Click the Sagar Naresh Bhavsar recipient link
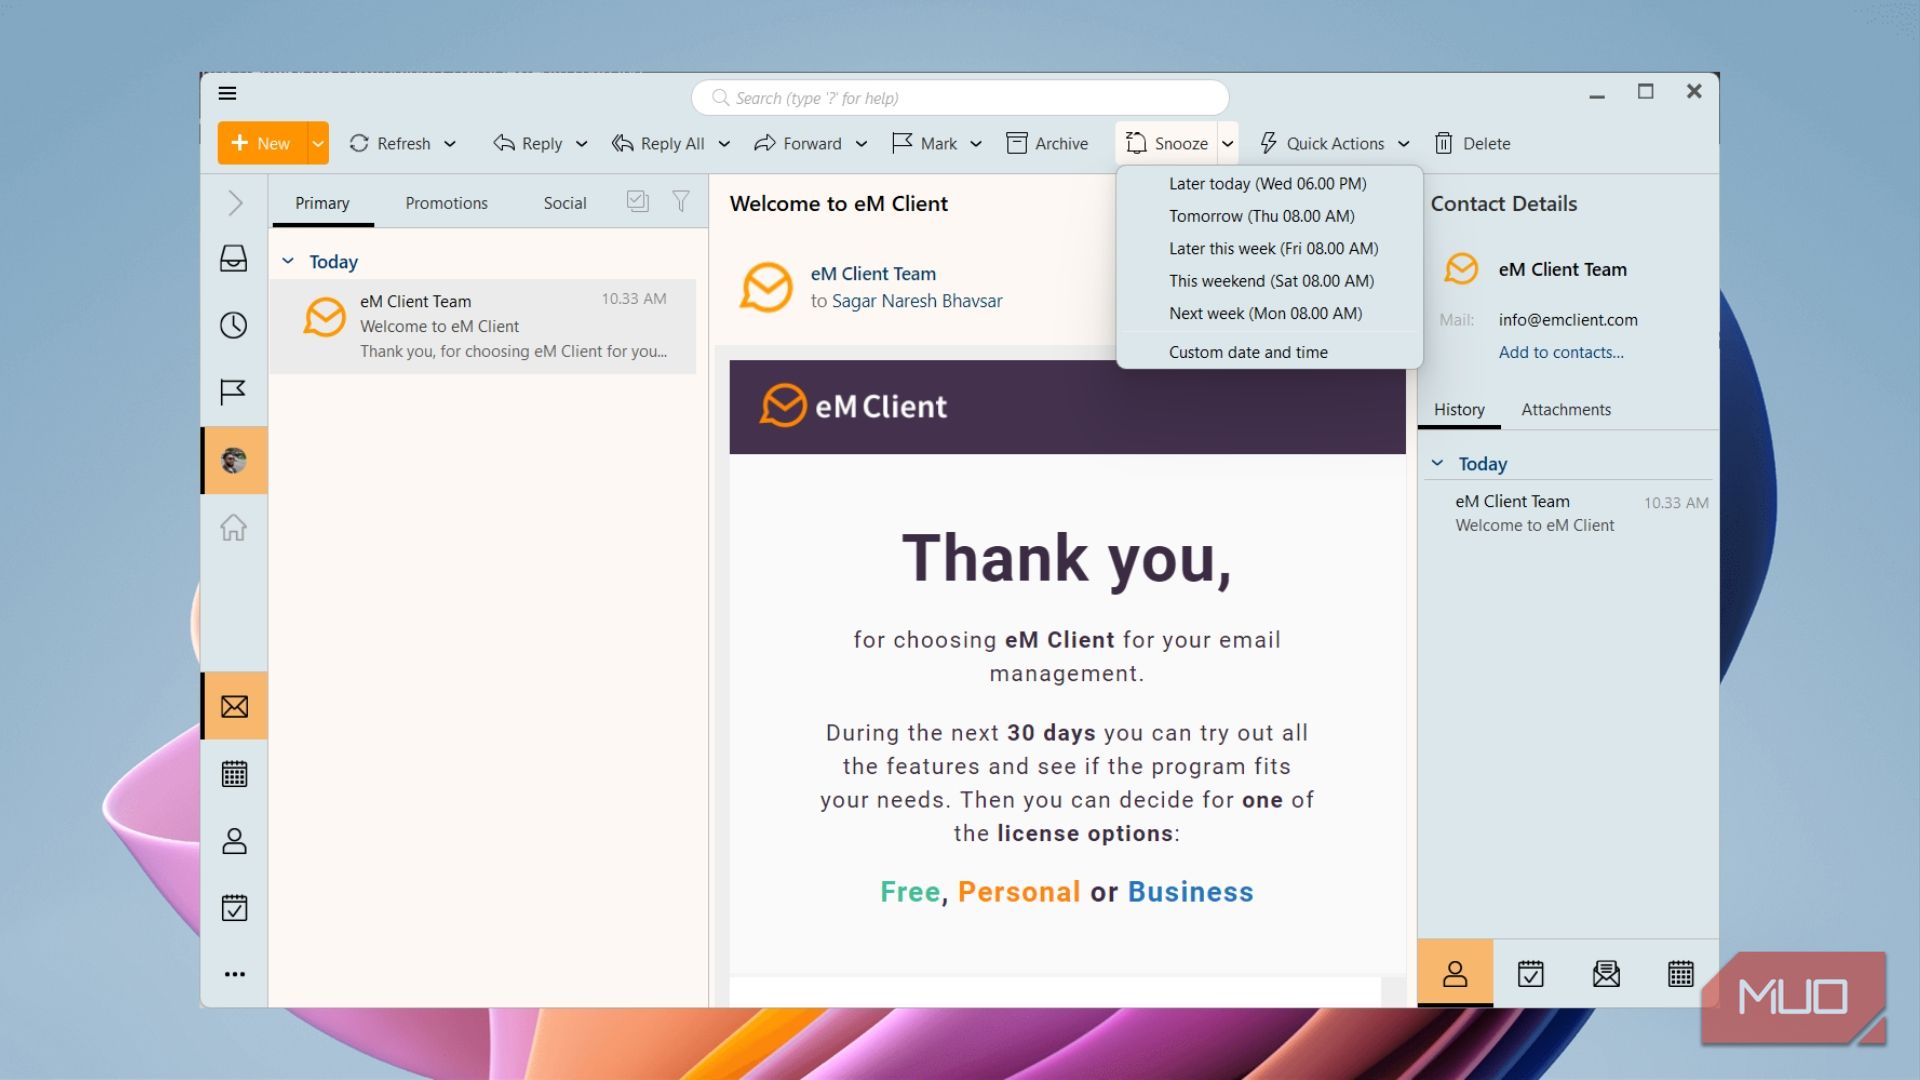 917,301
